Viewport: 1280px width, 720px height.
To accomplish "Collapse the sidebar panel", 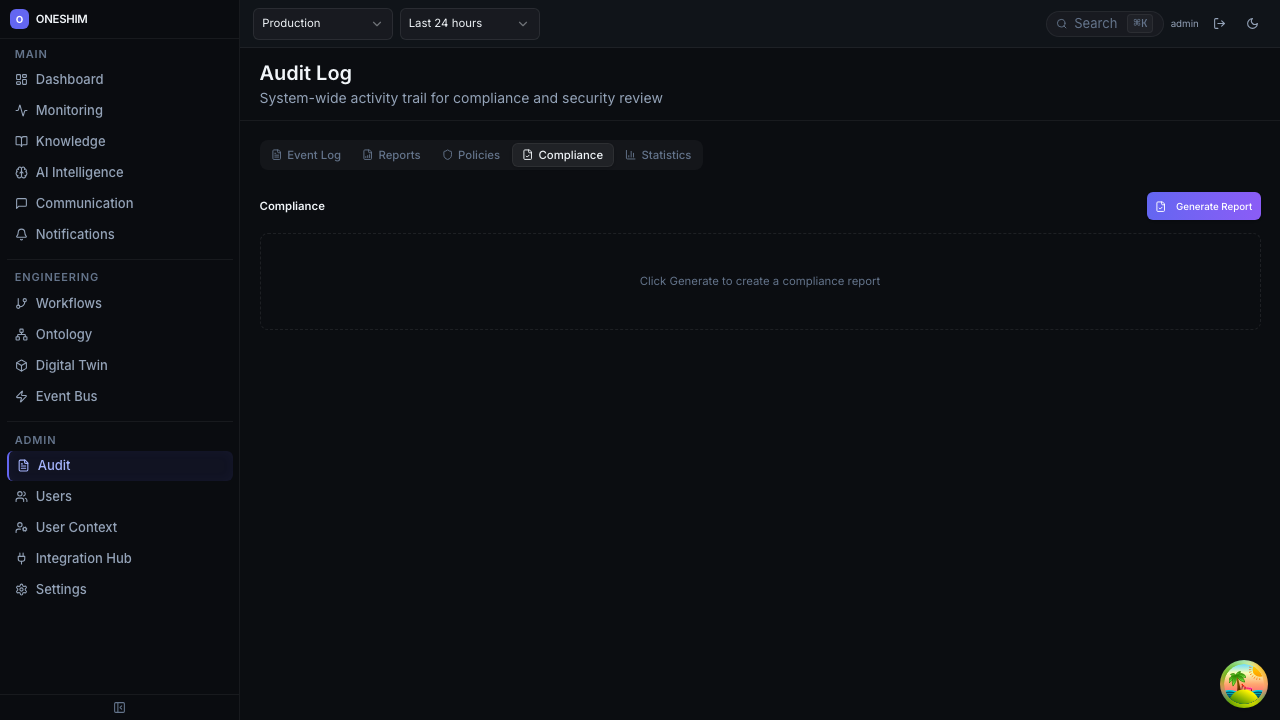I will [119, 707].
